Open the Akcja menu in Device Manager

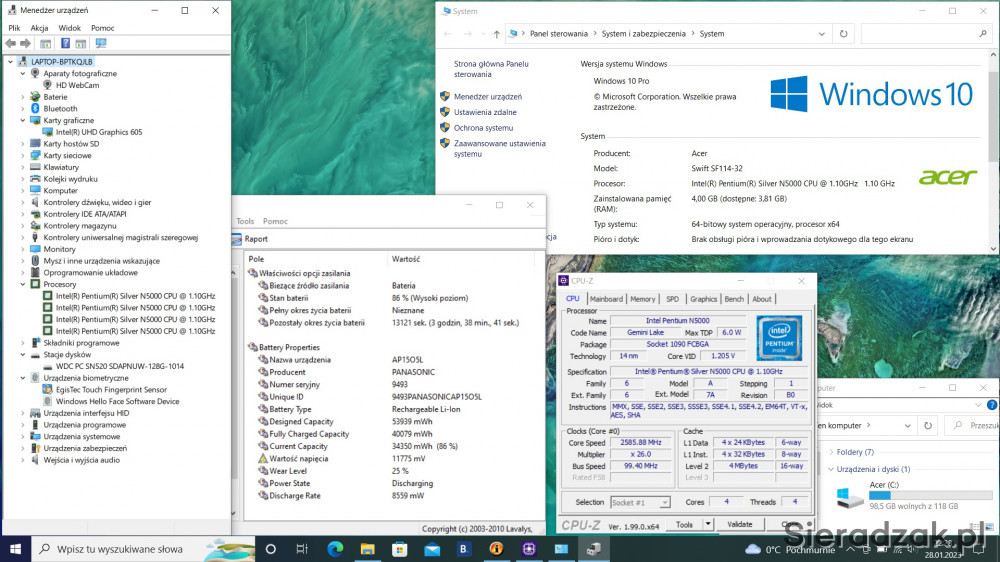39,28
